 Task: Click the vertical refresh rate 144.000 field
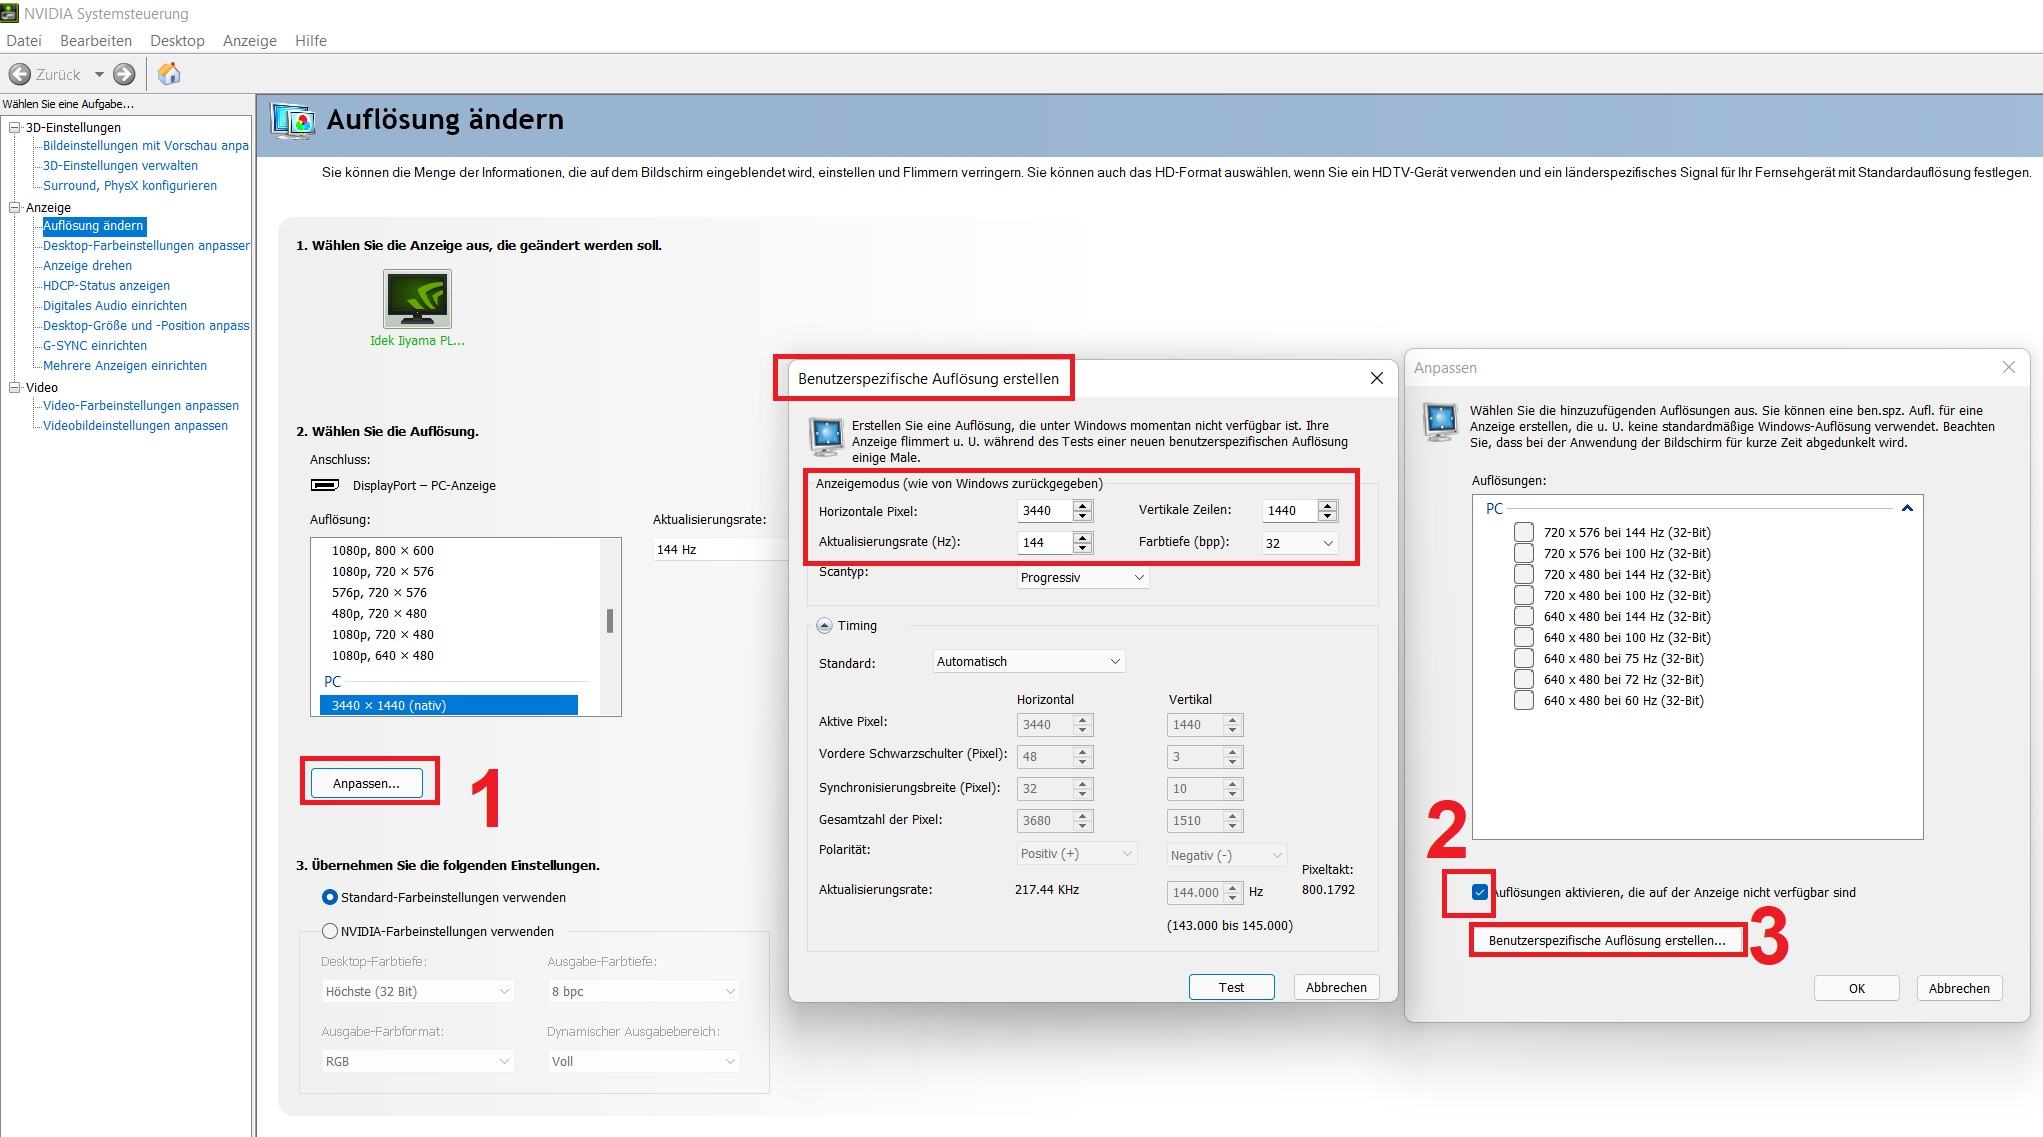tap(1195, 892)
